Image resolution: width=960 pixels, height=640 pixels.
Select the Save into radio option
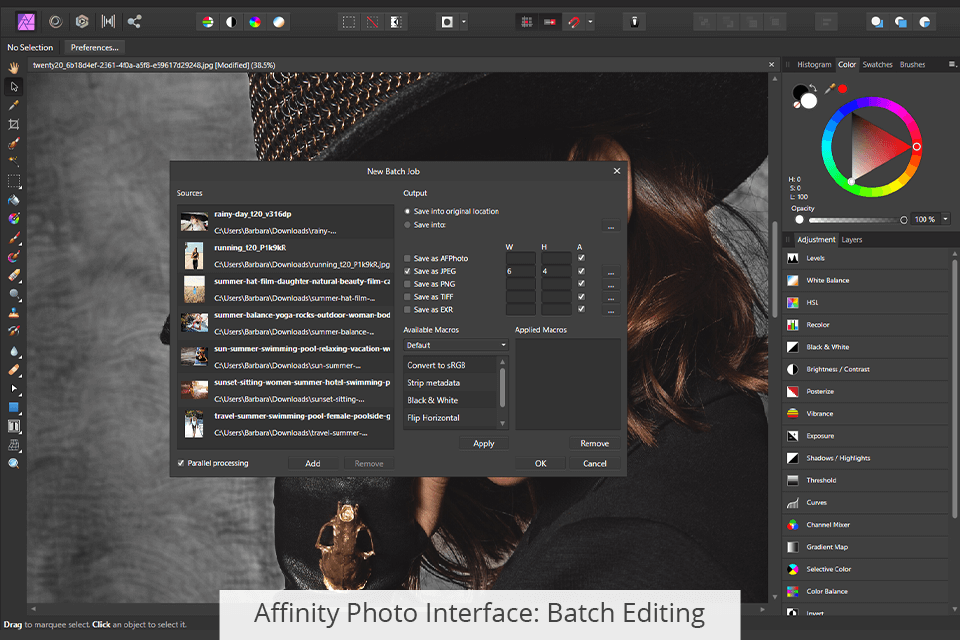407,225
